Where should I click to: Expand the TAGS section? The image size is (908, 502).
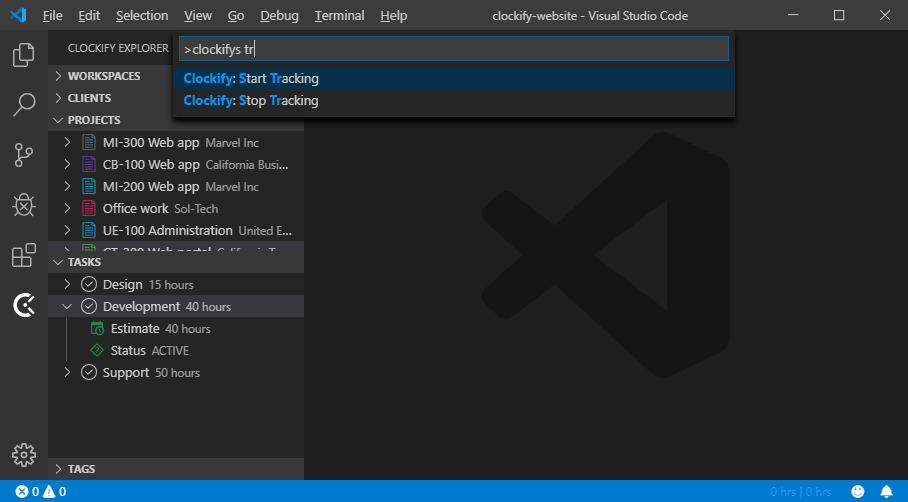(x=58, y=468)
